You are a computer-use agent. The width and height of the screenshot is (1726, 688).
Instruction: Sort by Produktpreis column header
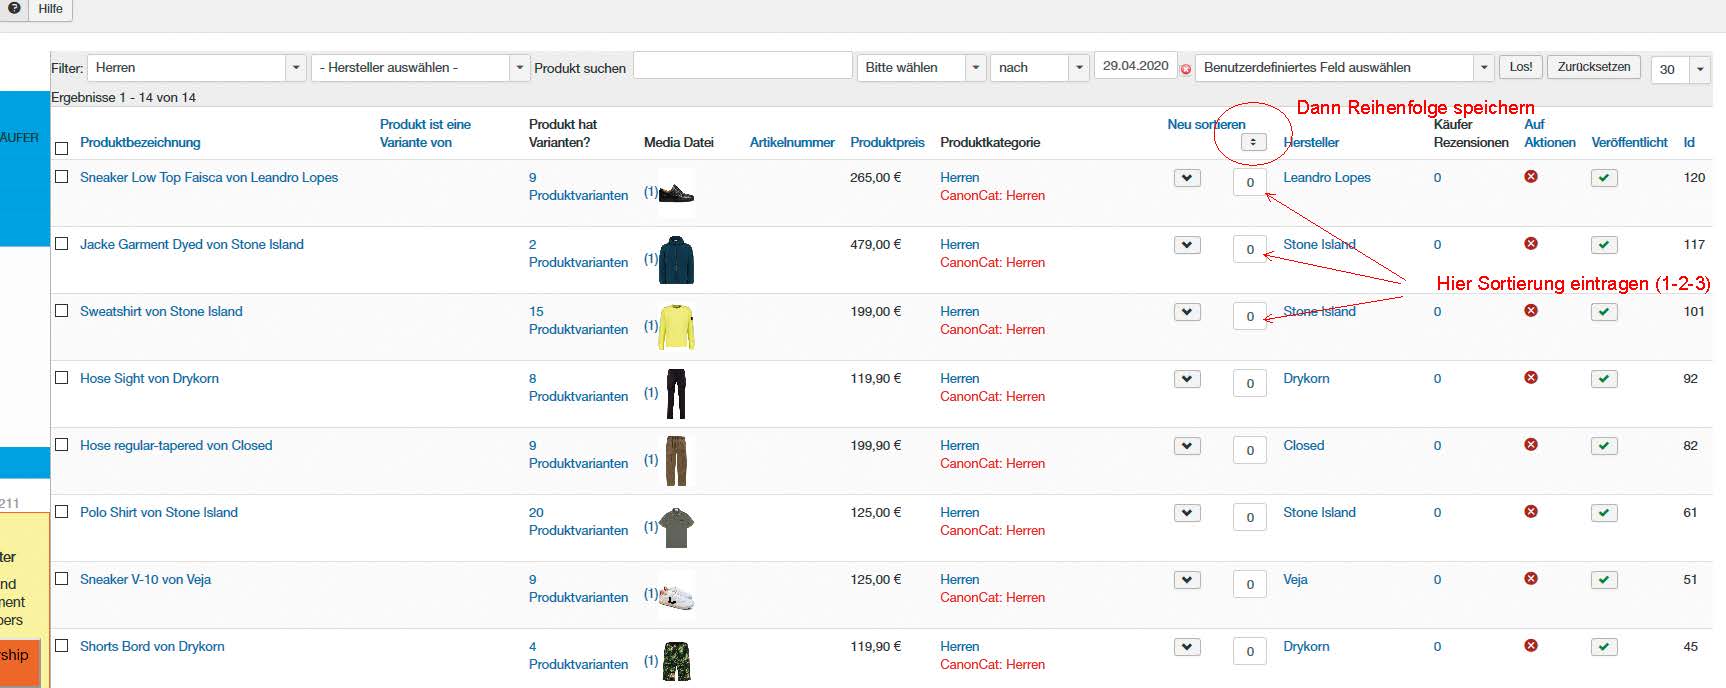click(x=887, y=142)
